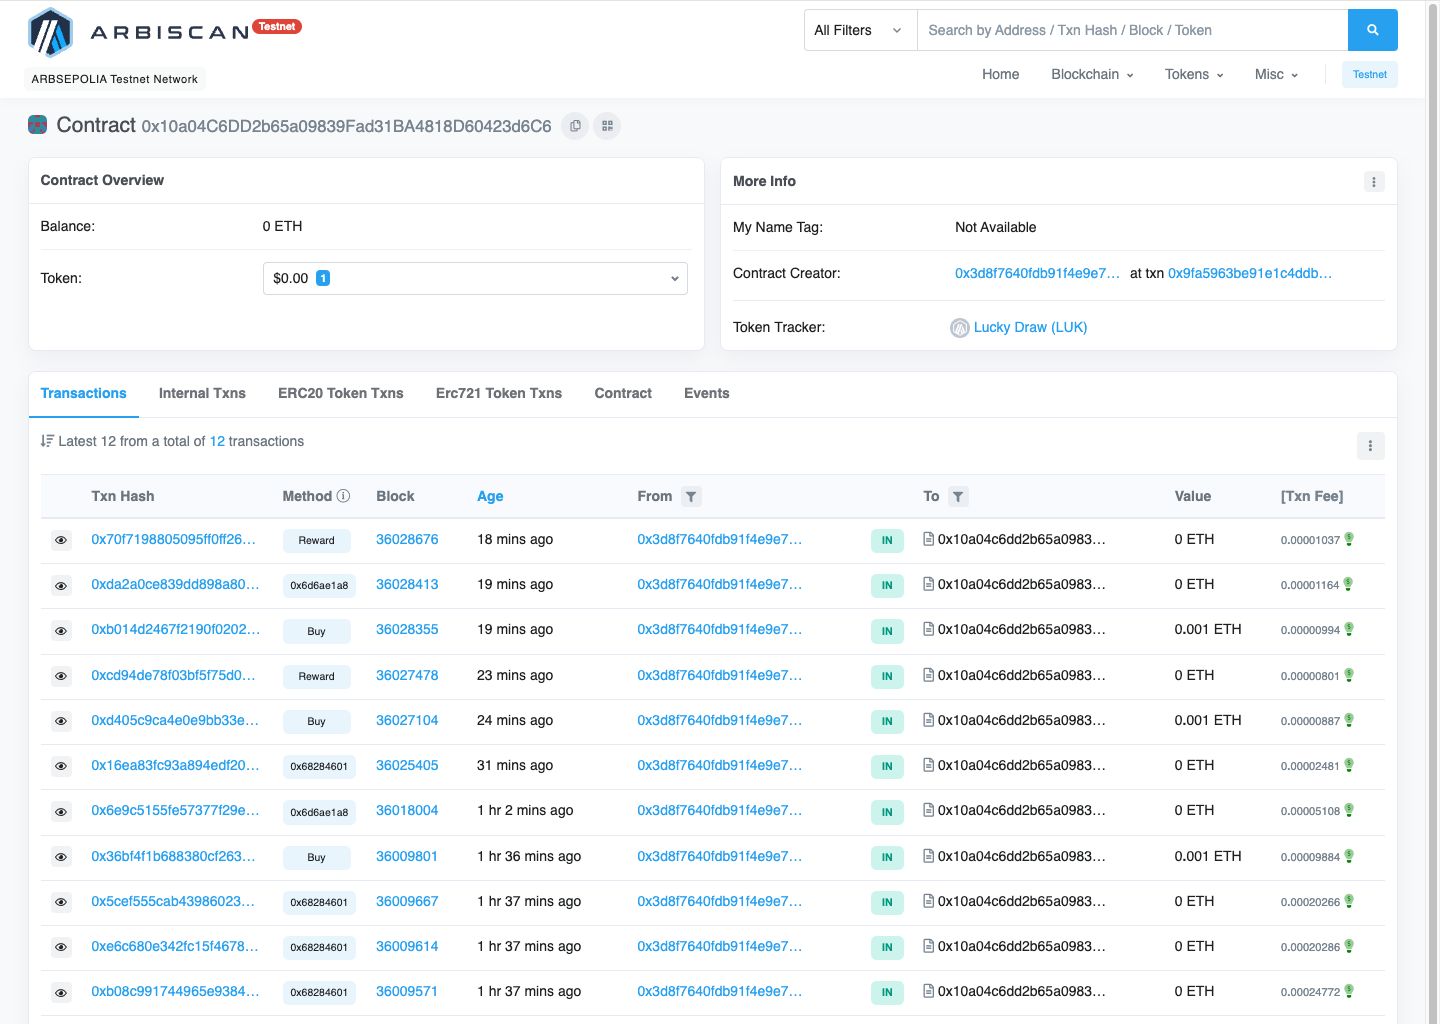Toggle eye preview for txn 0x16ea83fc93a894edf20
This screenshot has width=1440, height=1024.
[x=61, y=766]
